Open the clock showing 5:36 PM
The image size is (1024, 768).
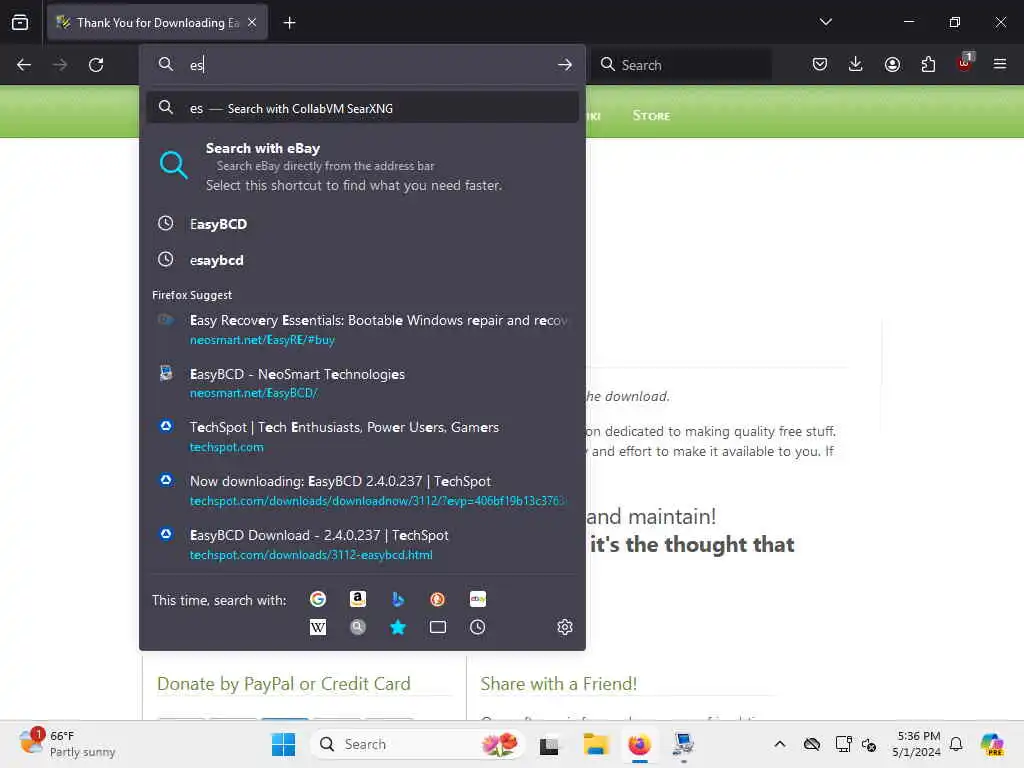pos(917,744)
